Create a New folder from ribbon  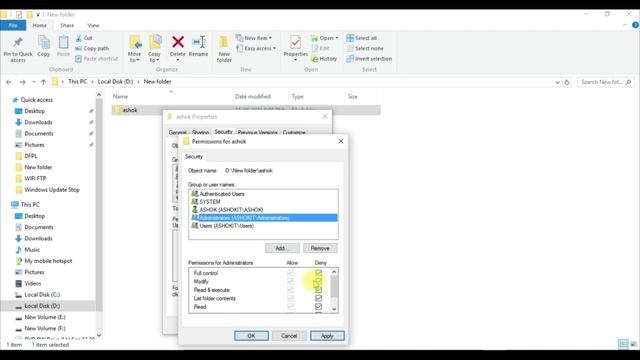pyautogui.click(x=224, y=49)
